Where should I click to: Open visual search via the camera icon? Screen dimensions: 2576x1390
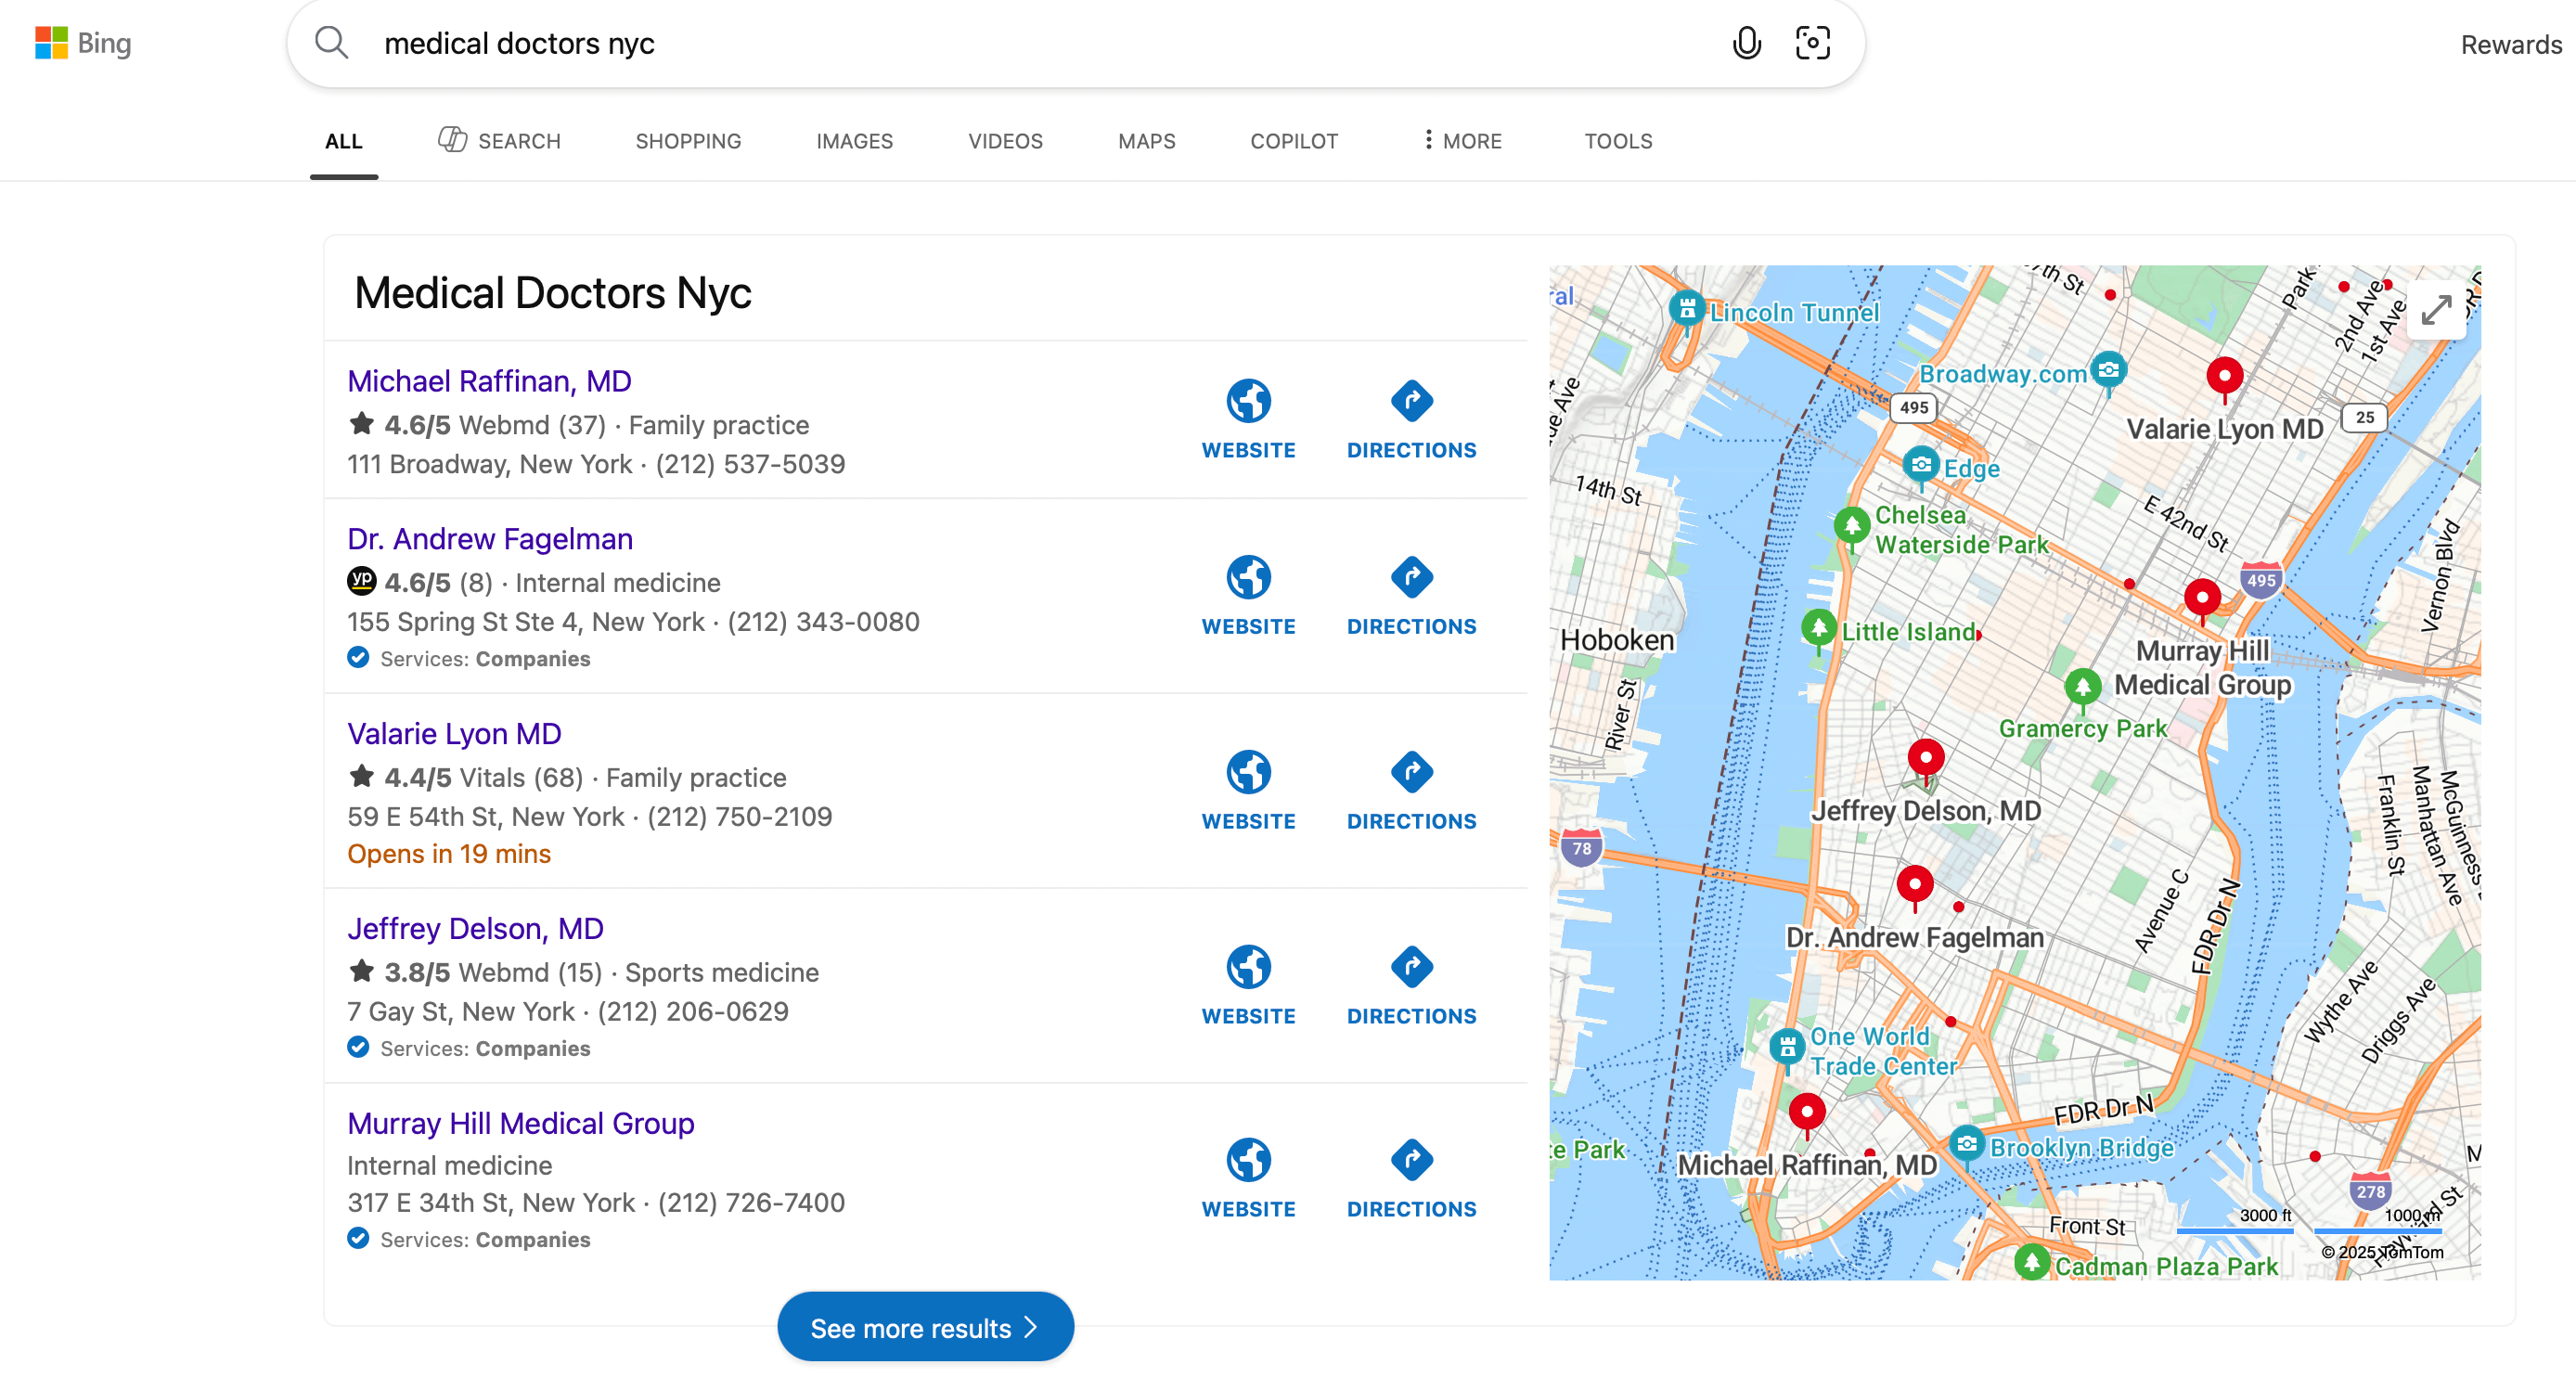click(x=1811, y=43)
